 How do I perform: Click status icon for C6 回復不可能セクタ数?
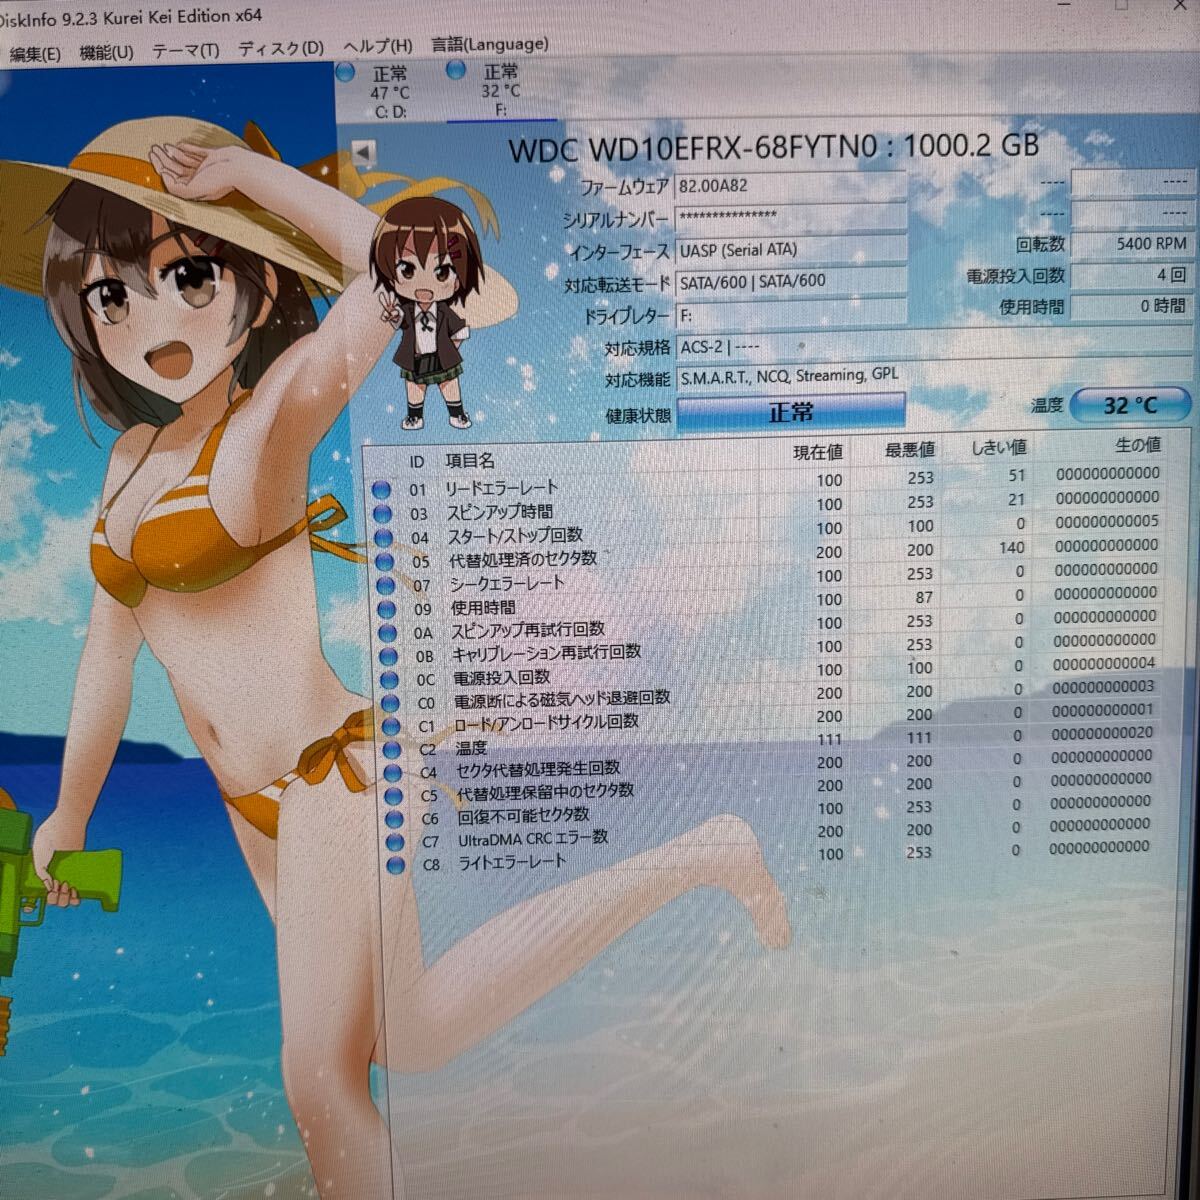point(395,819)
